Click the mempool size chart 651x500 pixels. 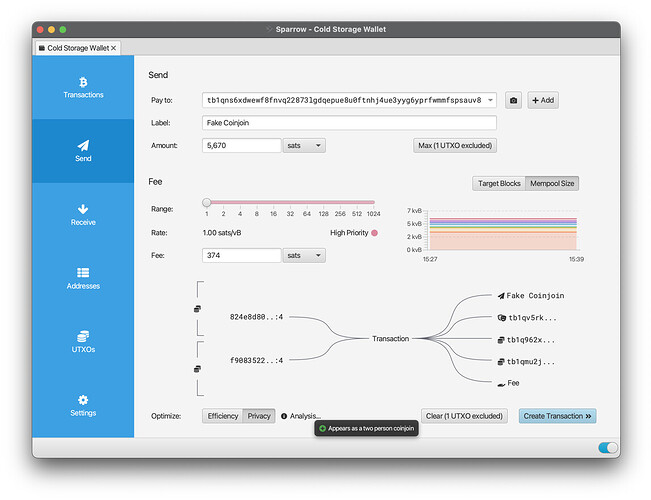pos(502,230)
